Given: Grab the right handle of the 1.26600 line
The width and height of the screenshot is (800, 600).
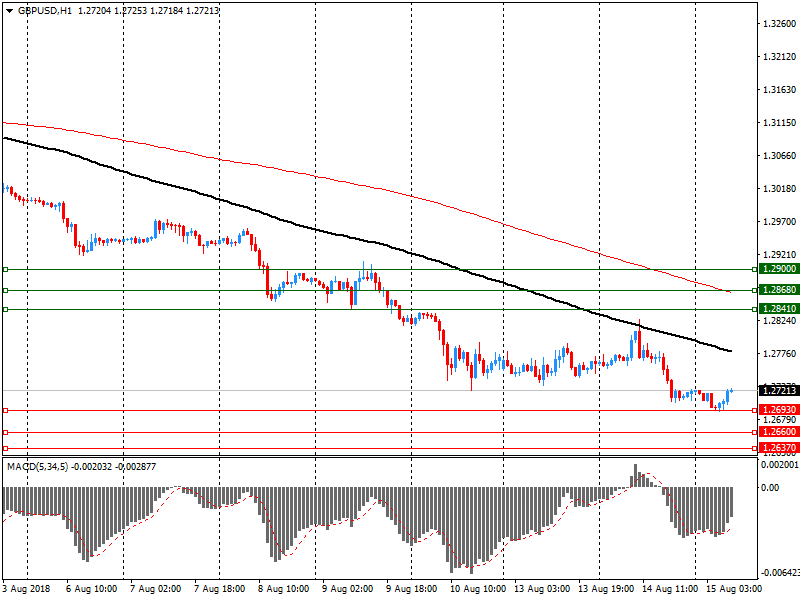Looking at the screenshot, I should point(755,433).
